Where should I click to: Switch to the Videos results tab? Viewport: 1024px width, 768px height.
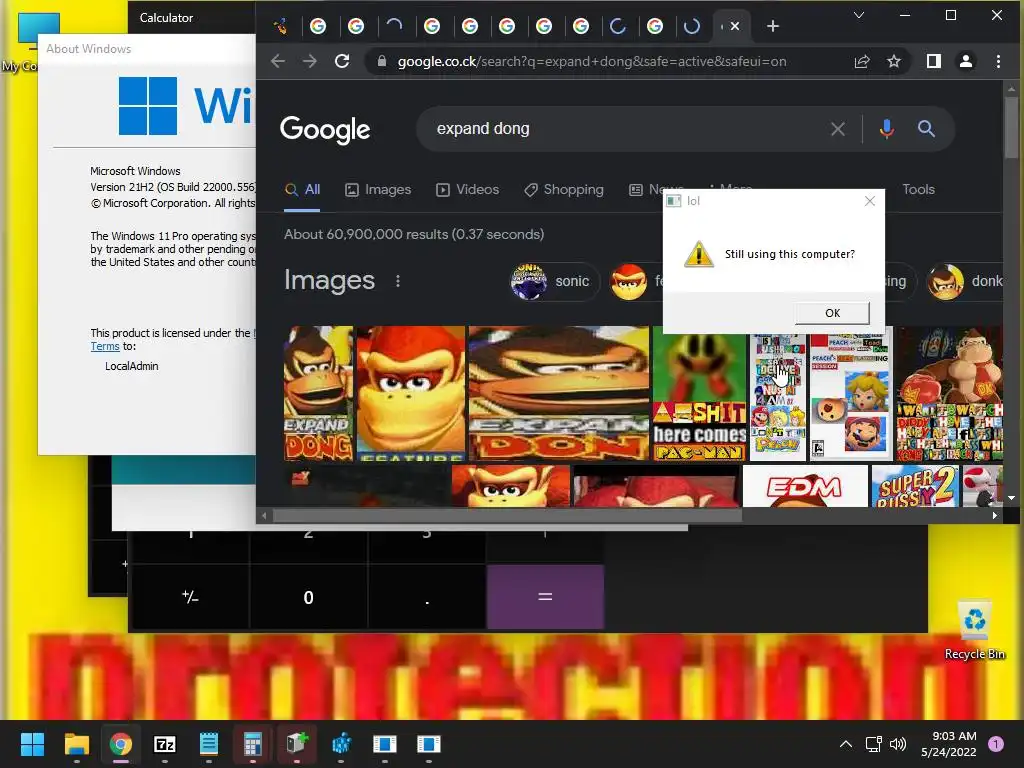pos(468,189)
